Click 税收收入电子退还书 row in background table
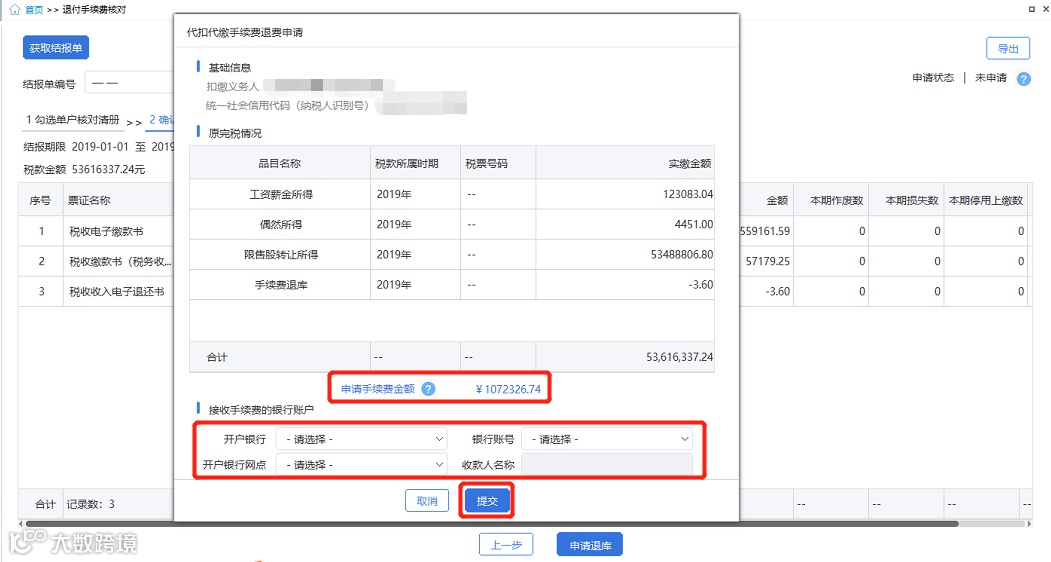This screenshot has width=1051, height=562. click(x=117, y=292)
